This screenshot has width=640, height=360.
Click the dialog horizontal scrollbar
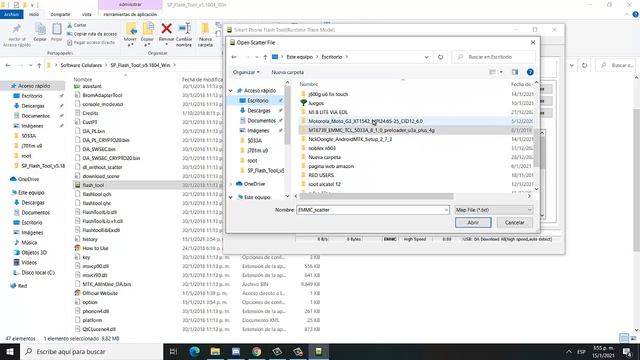tap(376, 196)
